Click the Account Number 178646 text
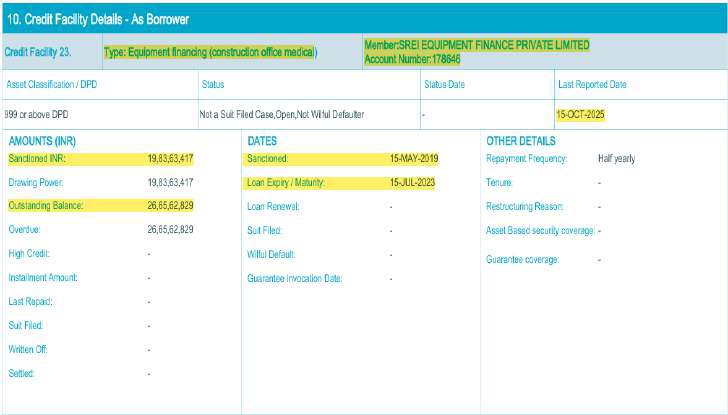Image resolution: width=728 pixels, height=415 pixels. click(x=412, y=59)
